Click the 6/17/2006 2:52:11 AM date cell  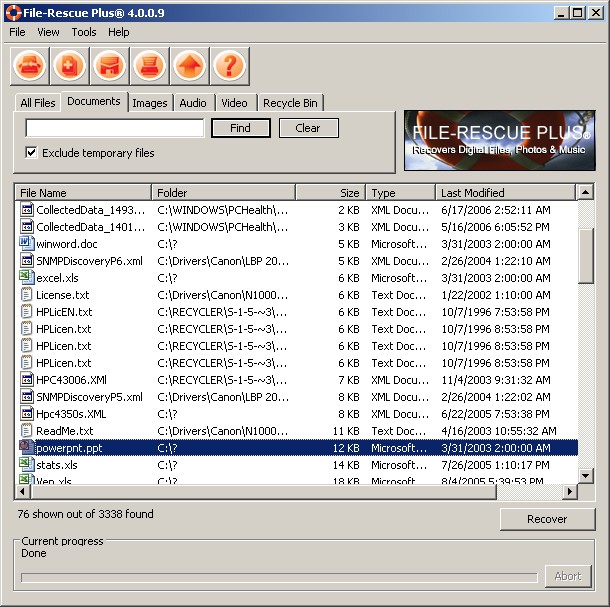(496, 210)
